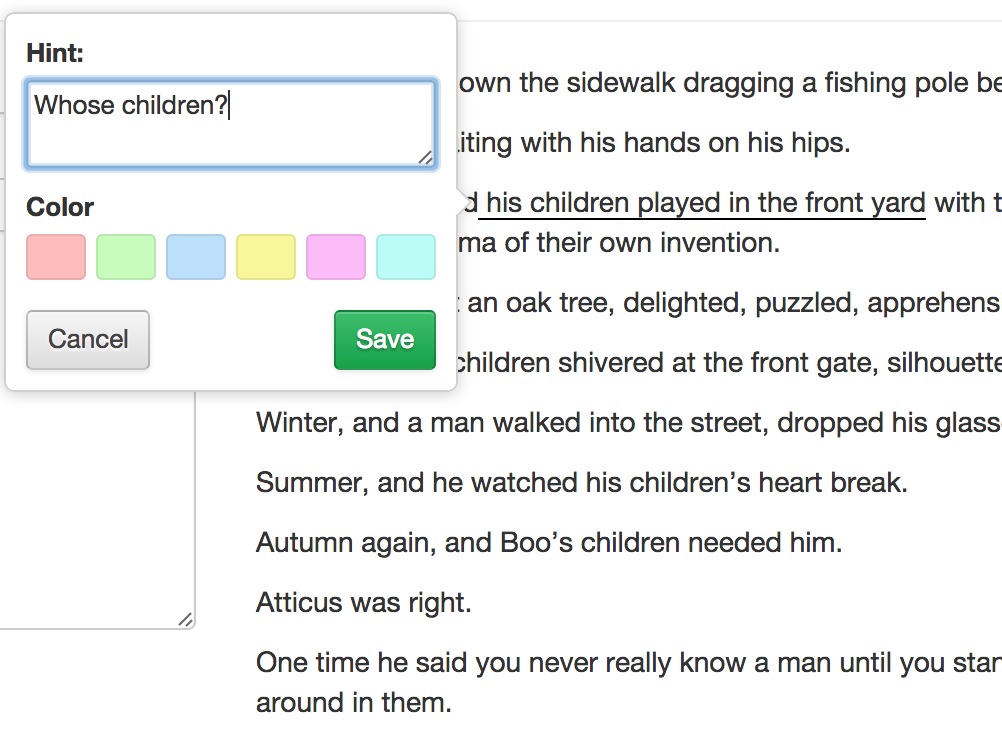Select the green highlight color swatch
Viewport: 1002px width, 748px height.
pos(125,257)
